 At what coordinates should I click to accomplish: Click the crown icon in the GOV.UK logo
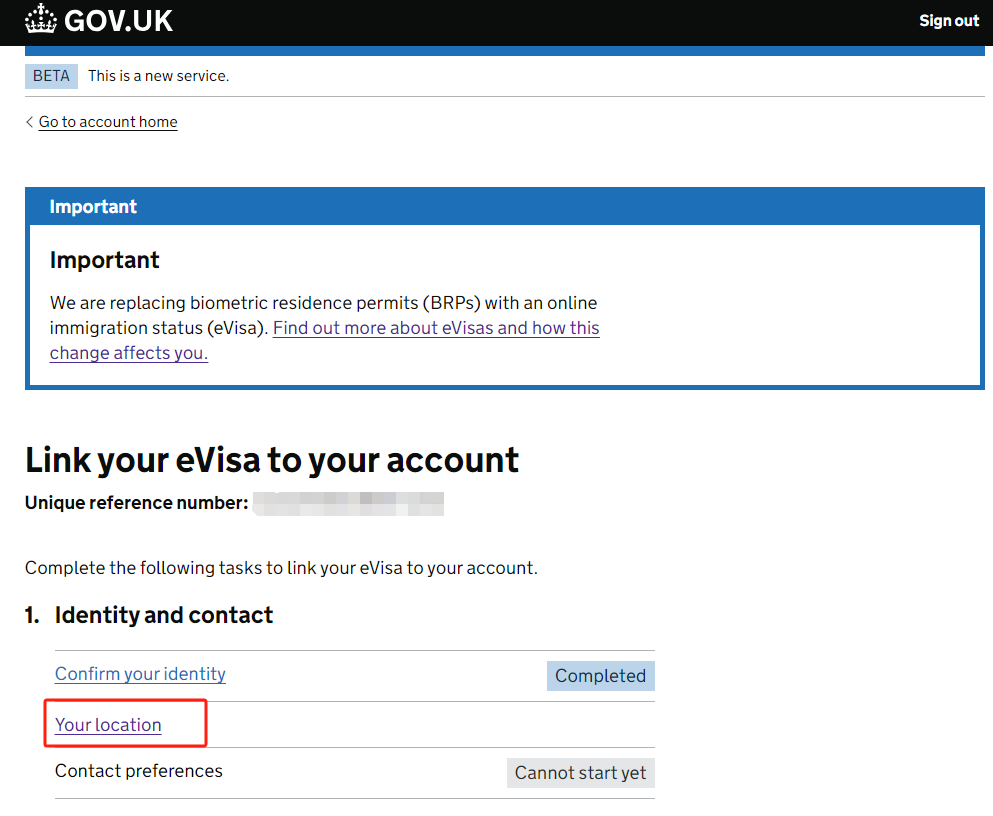(x=41, y=19)
